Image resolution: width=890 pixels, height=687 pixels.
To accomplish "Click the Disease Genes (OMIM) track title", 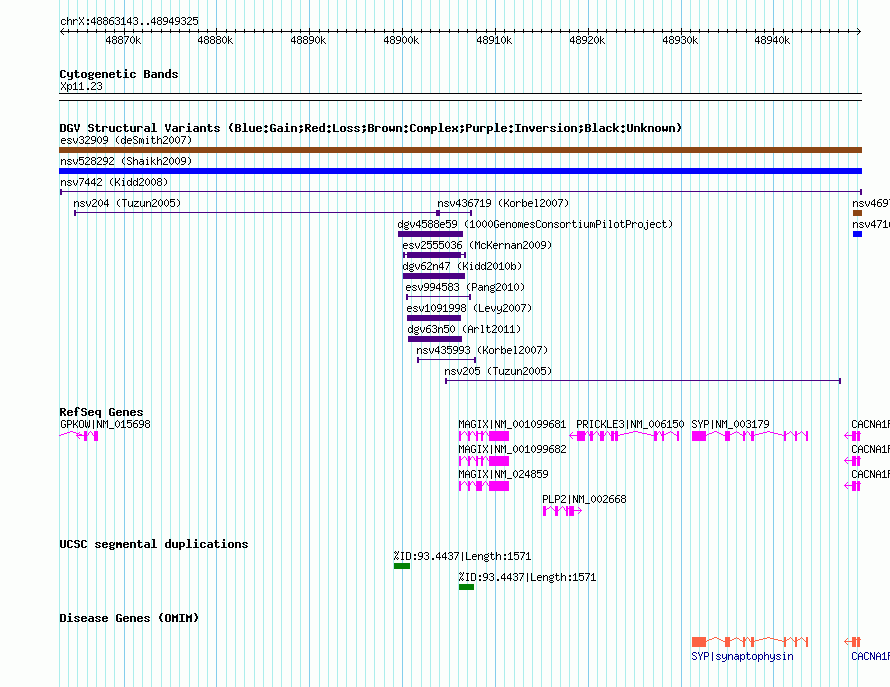I will 129,618.
